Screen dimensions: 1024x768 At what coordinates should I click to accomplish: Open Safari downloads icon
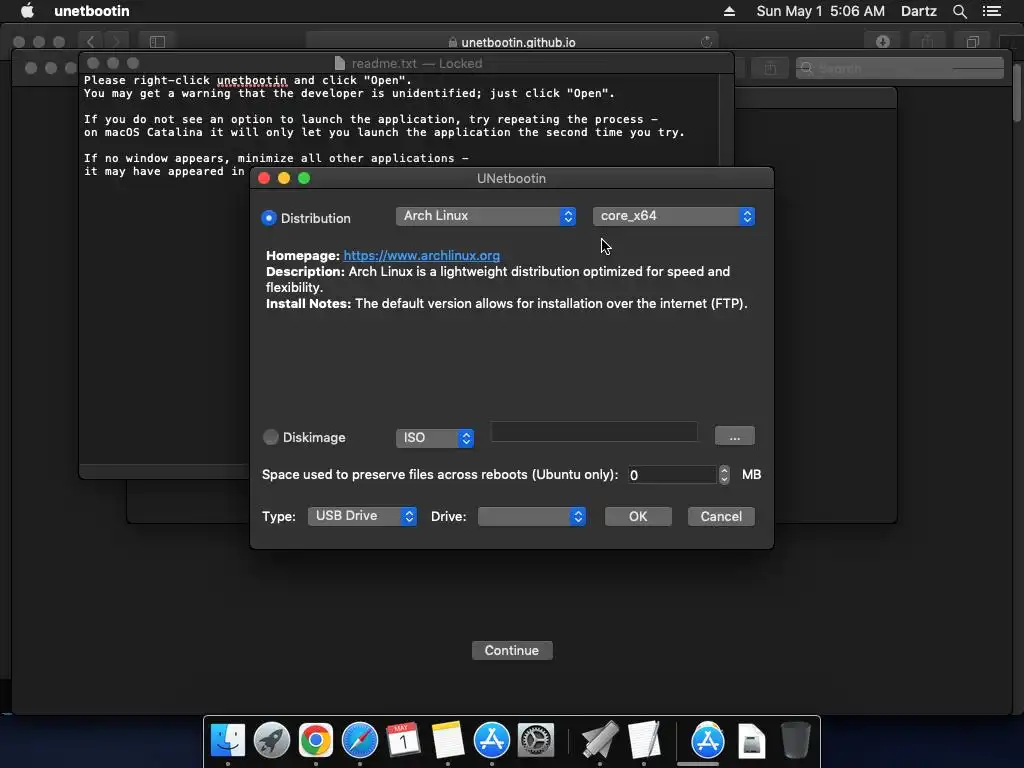click(883, 42)
